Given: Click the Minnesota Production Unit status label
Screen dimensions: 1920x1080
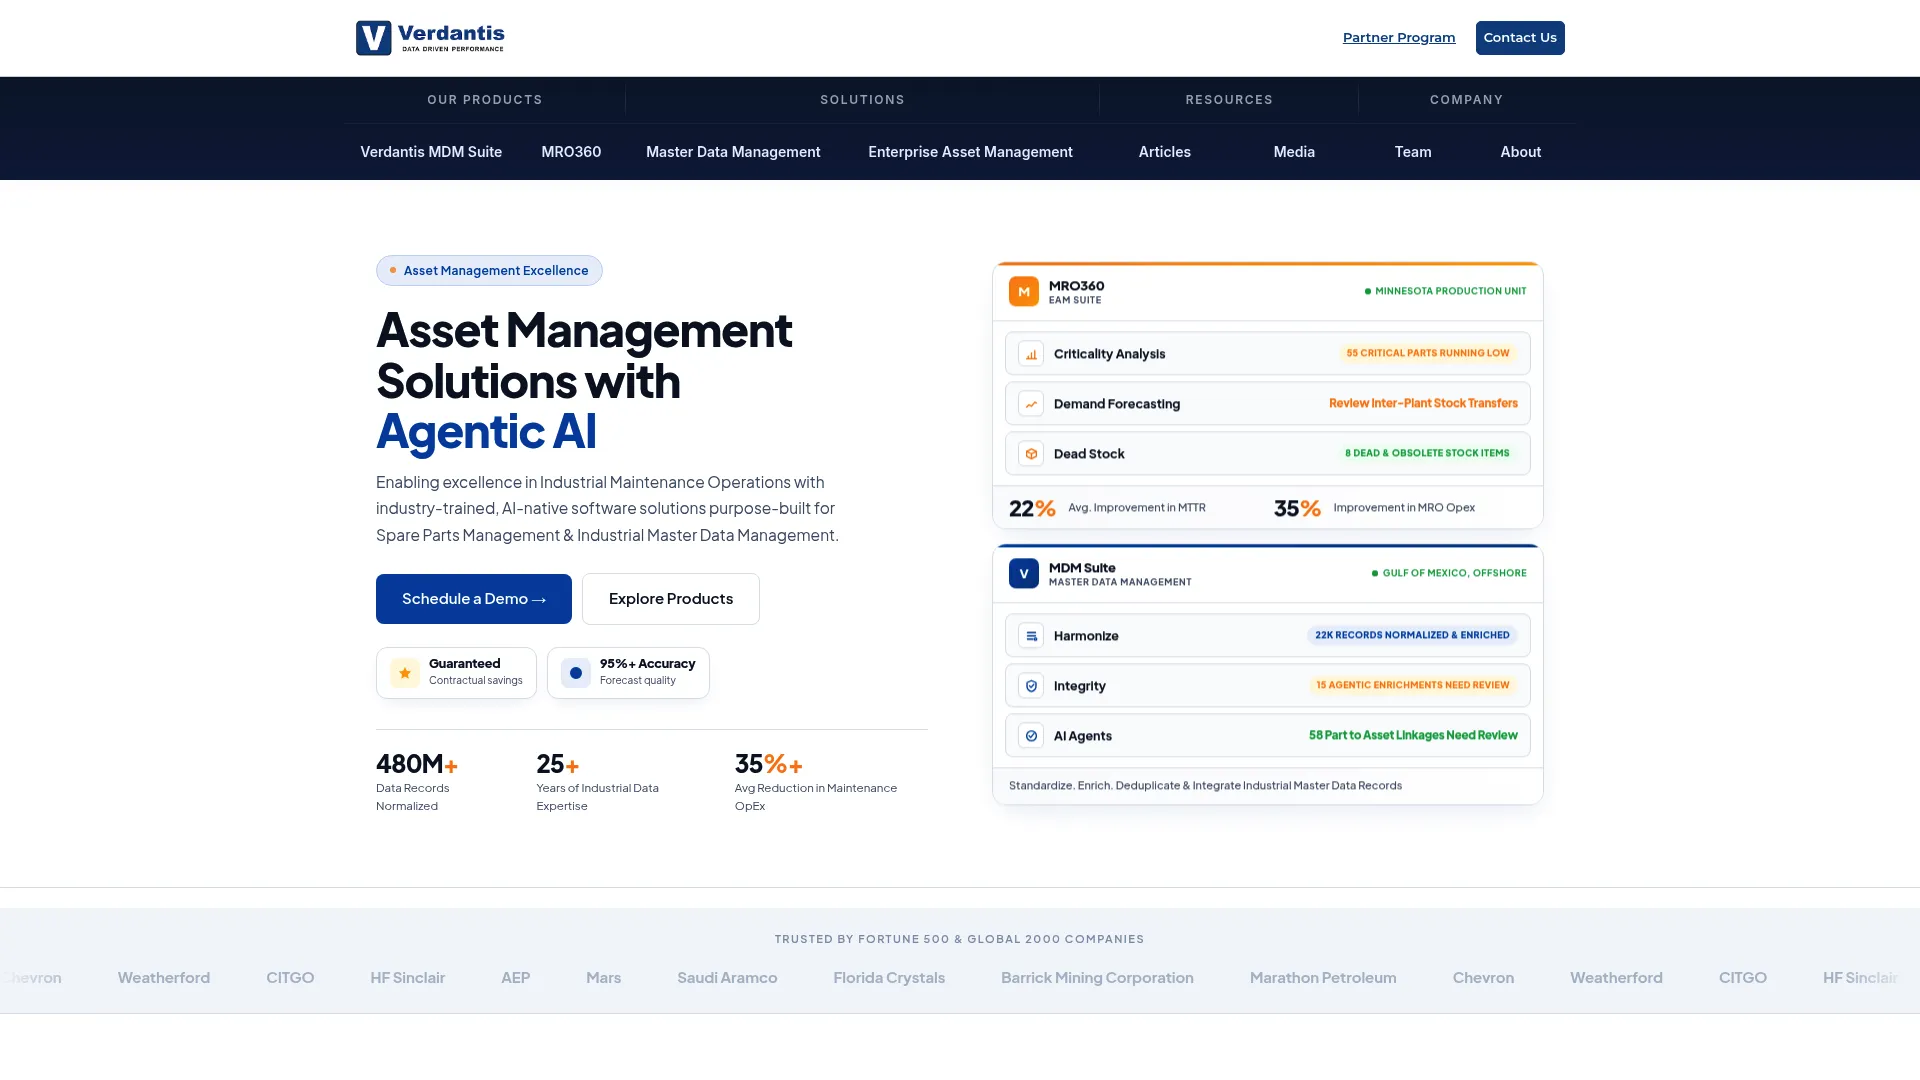Looking at the screenshot, I should click(x=1445, y=291).
